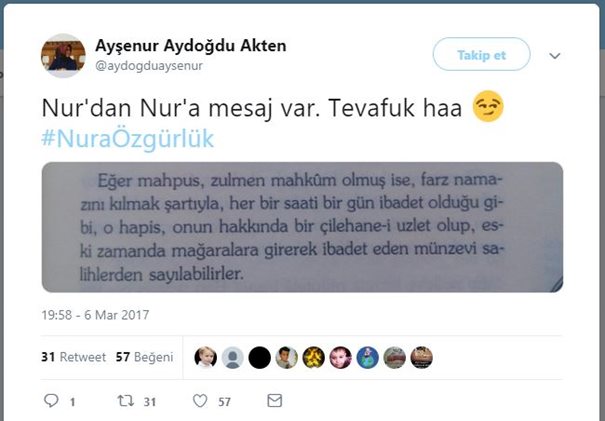Open the #NuraÖzgürlük hashtag link
This screenshot has height=421, width=605.
pyautogui.click(x=128, y=139)
